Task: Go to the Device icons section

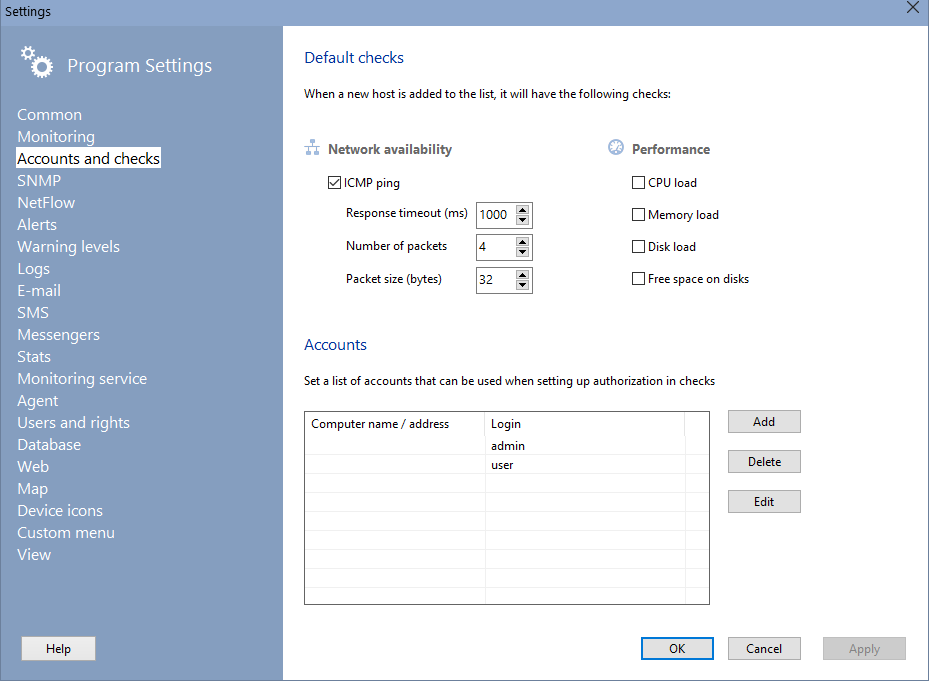Action: [60, 511]
